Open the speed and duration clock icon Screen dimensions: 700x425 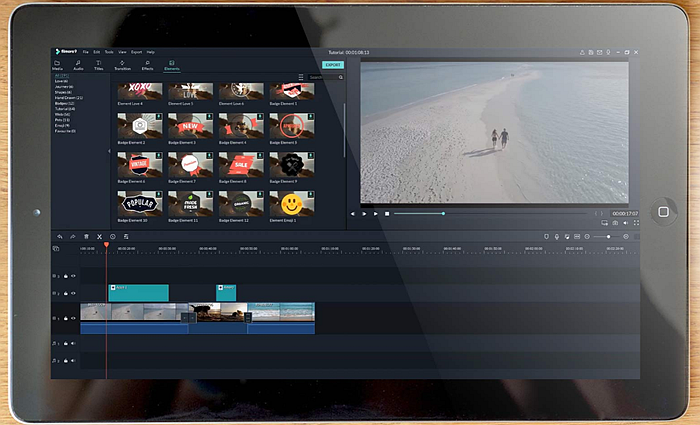[112, 237]
